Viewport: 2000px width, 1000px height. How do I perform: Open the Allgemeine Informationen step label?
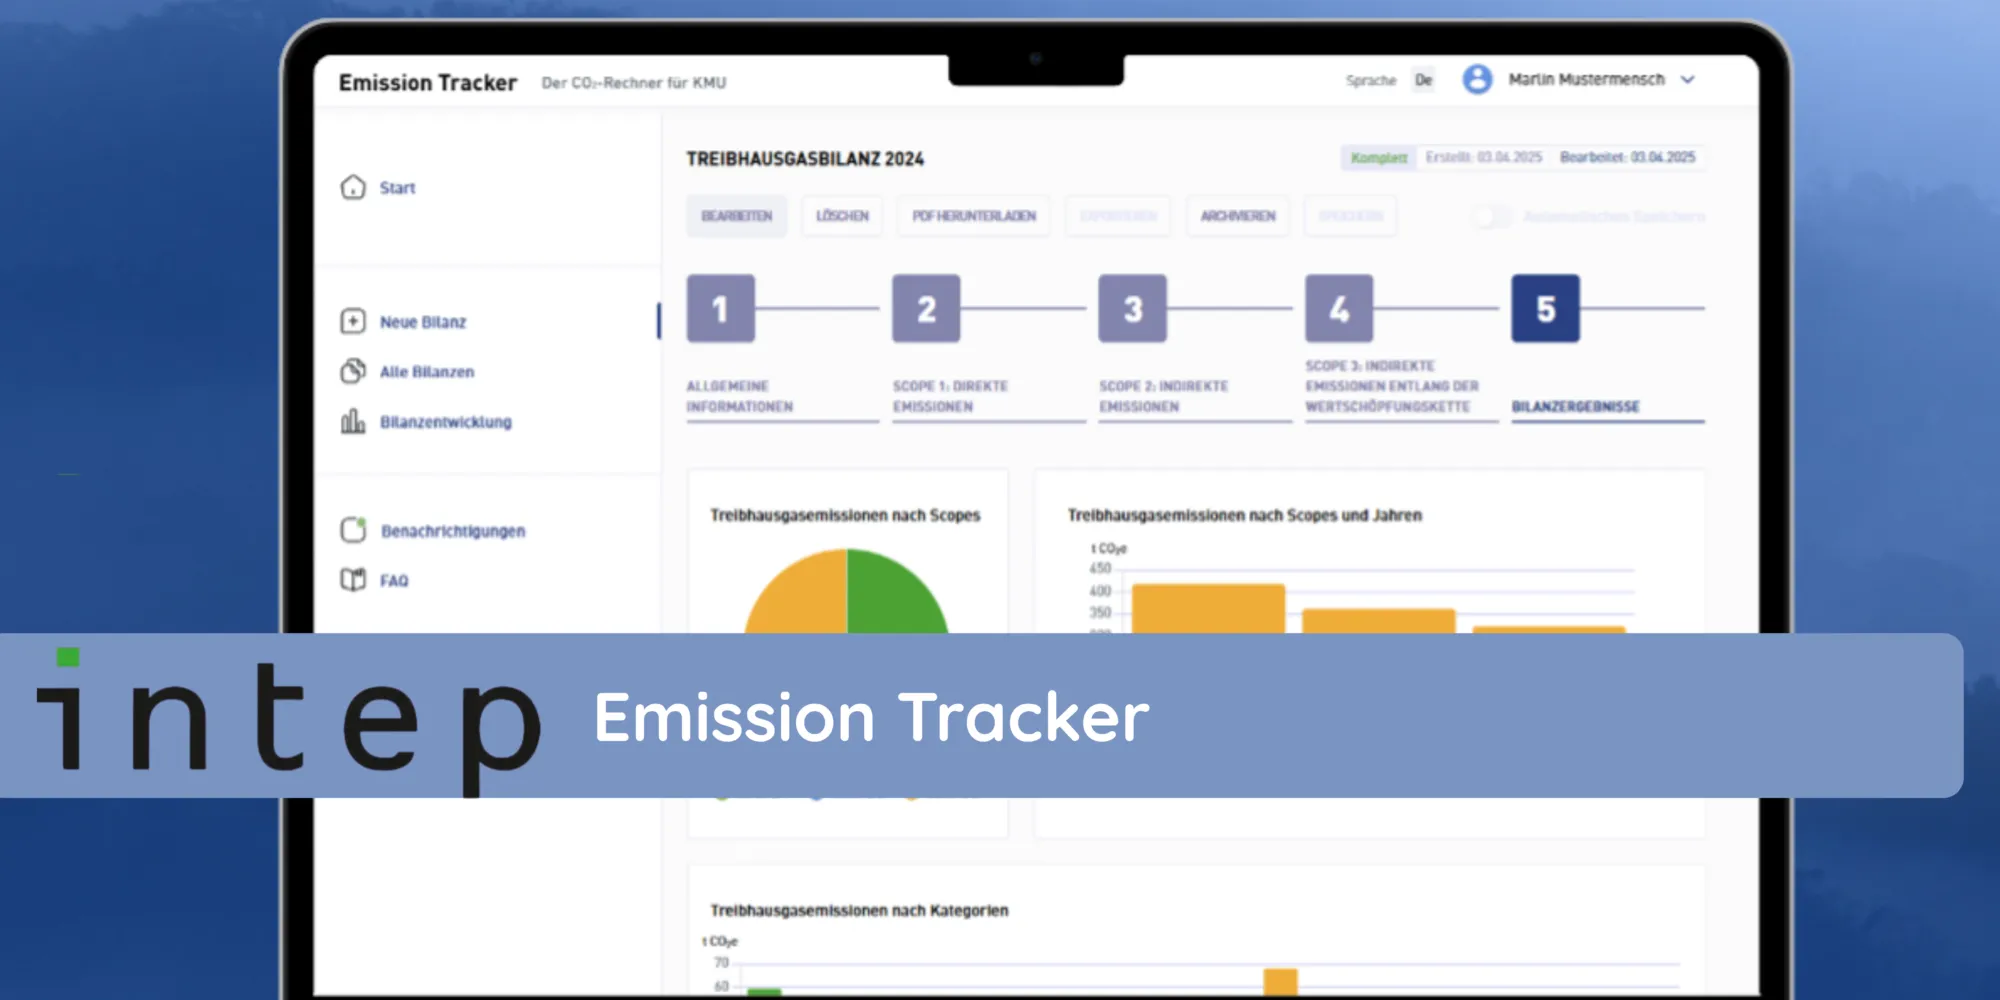click(x=740, y=396)
